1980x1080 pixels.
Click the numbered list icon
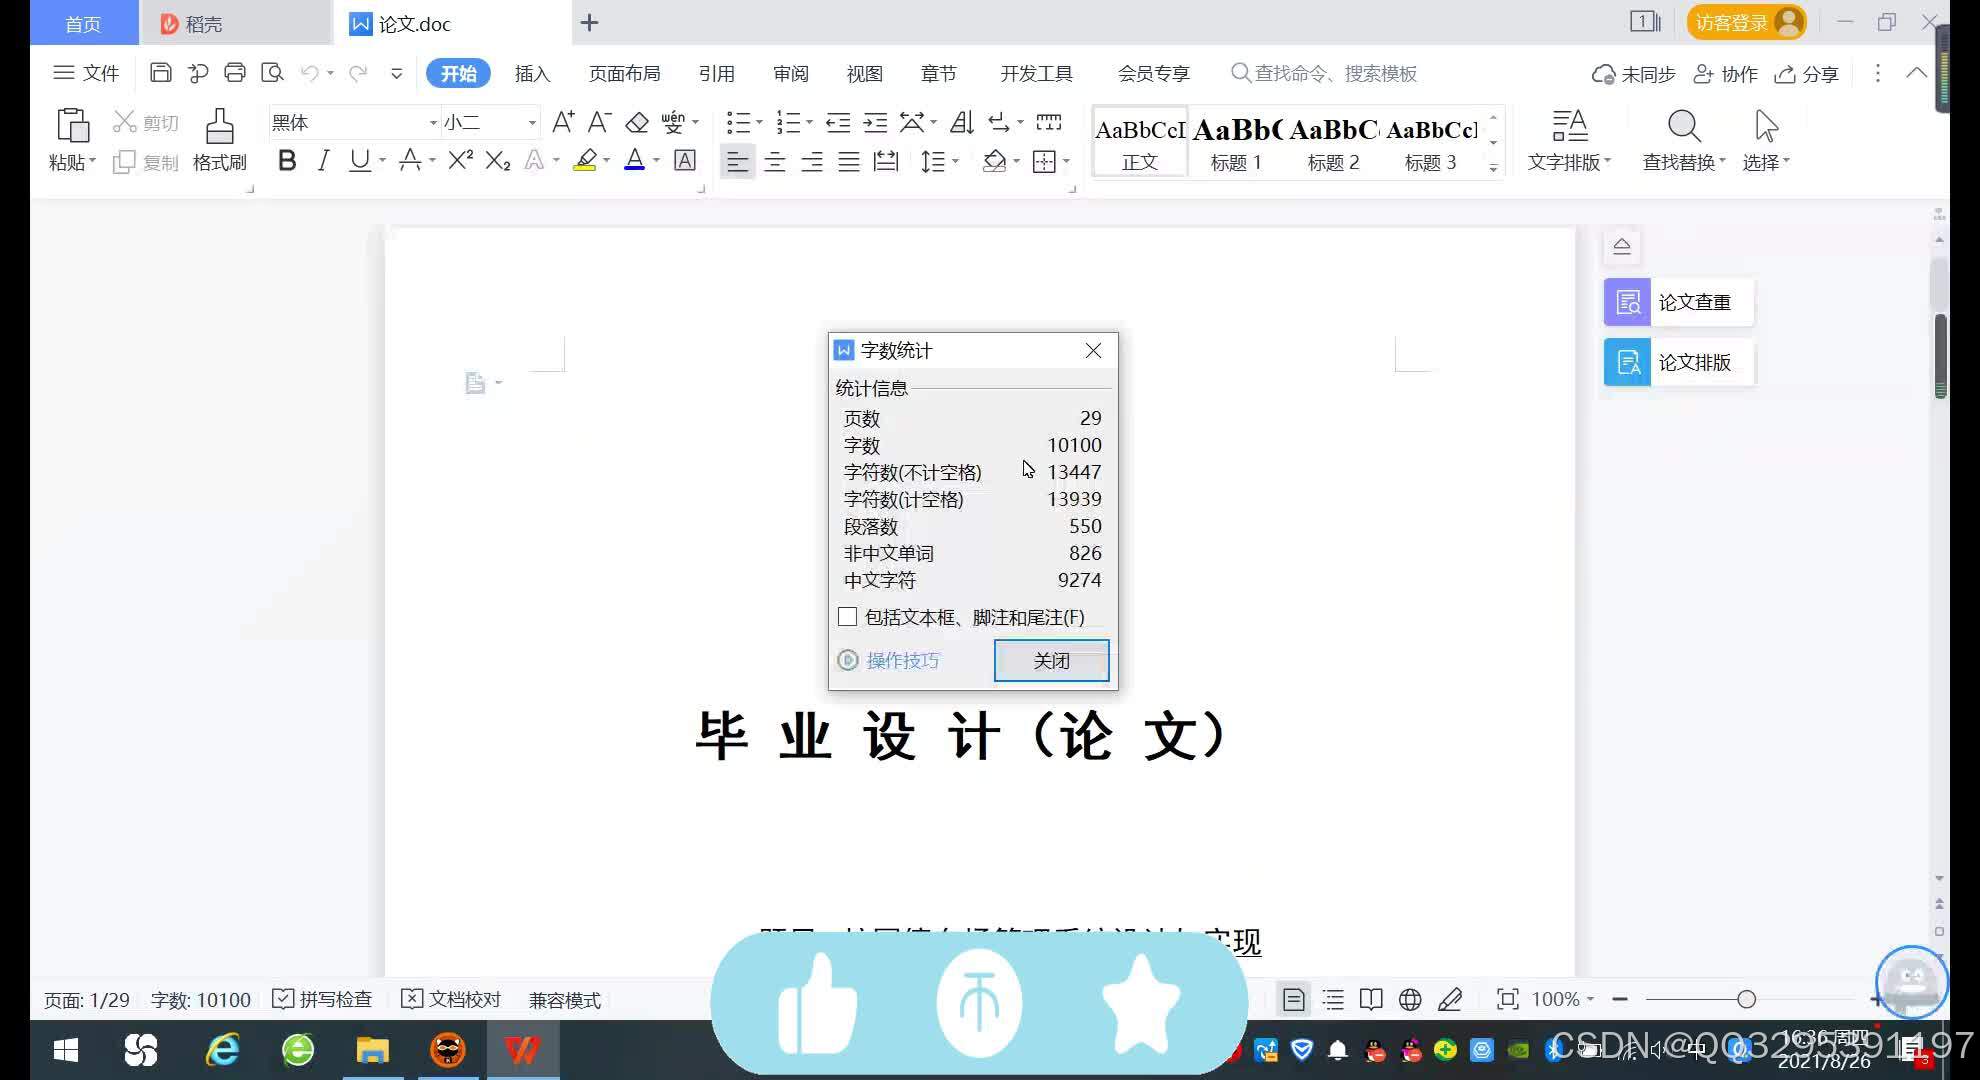click(788, 122)
